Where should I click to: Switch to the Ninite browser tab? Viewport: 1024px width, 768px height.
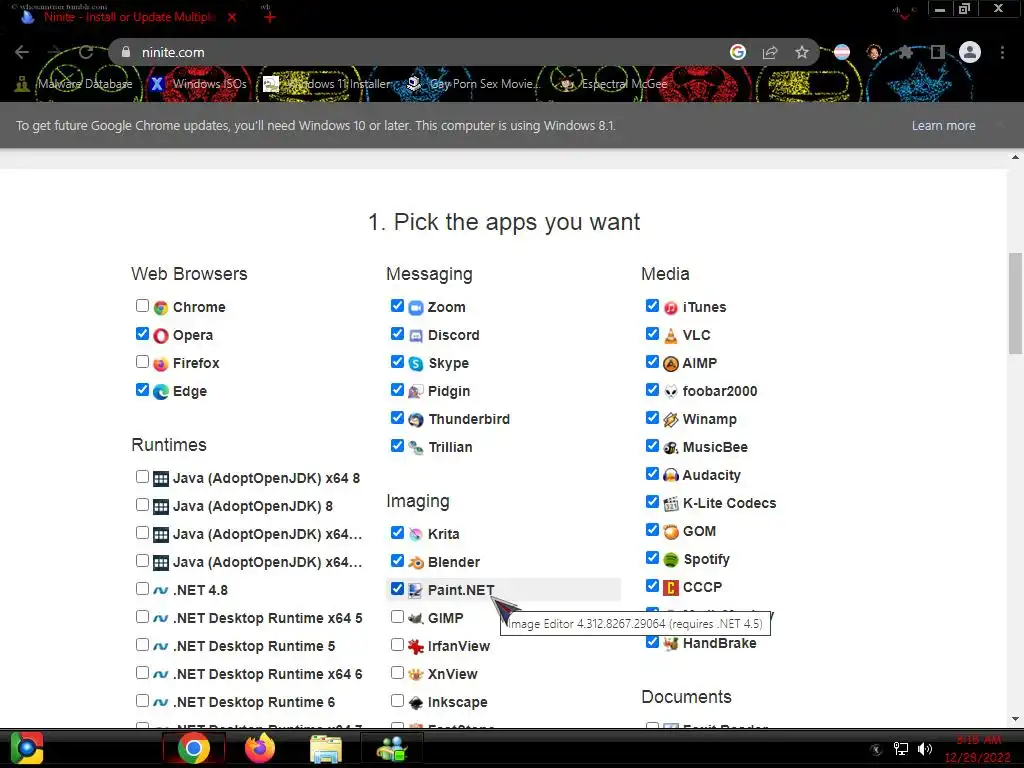coord(127,17)
